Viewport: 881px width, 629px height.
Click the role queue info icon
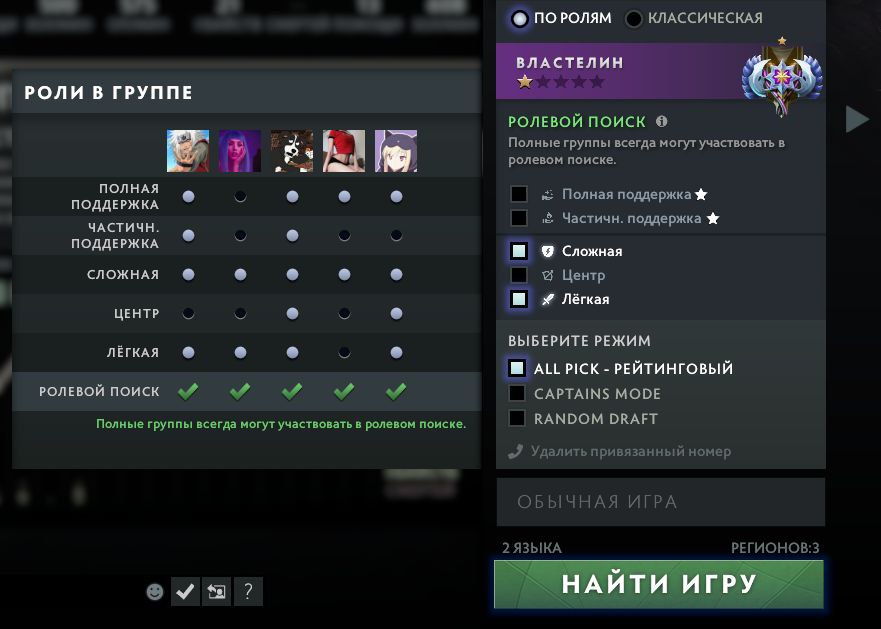tap(662, 121)
